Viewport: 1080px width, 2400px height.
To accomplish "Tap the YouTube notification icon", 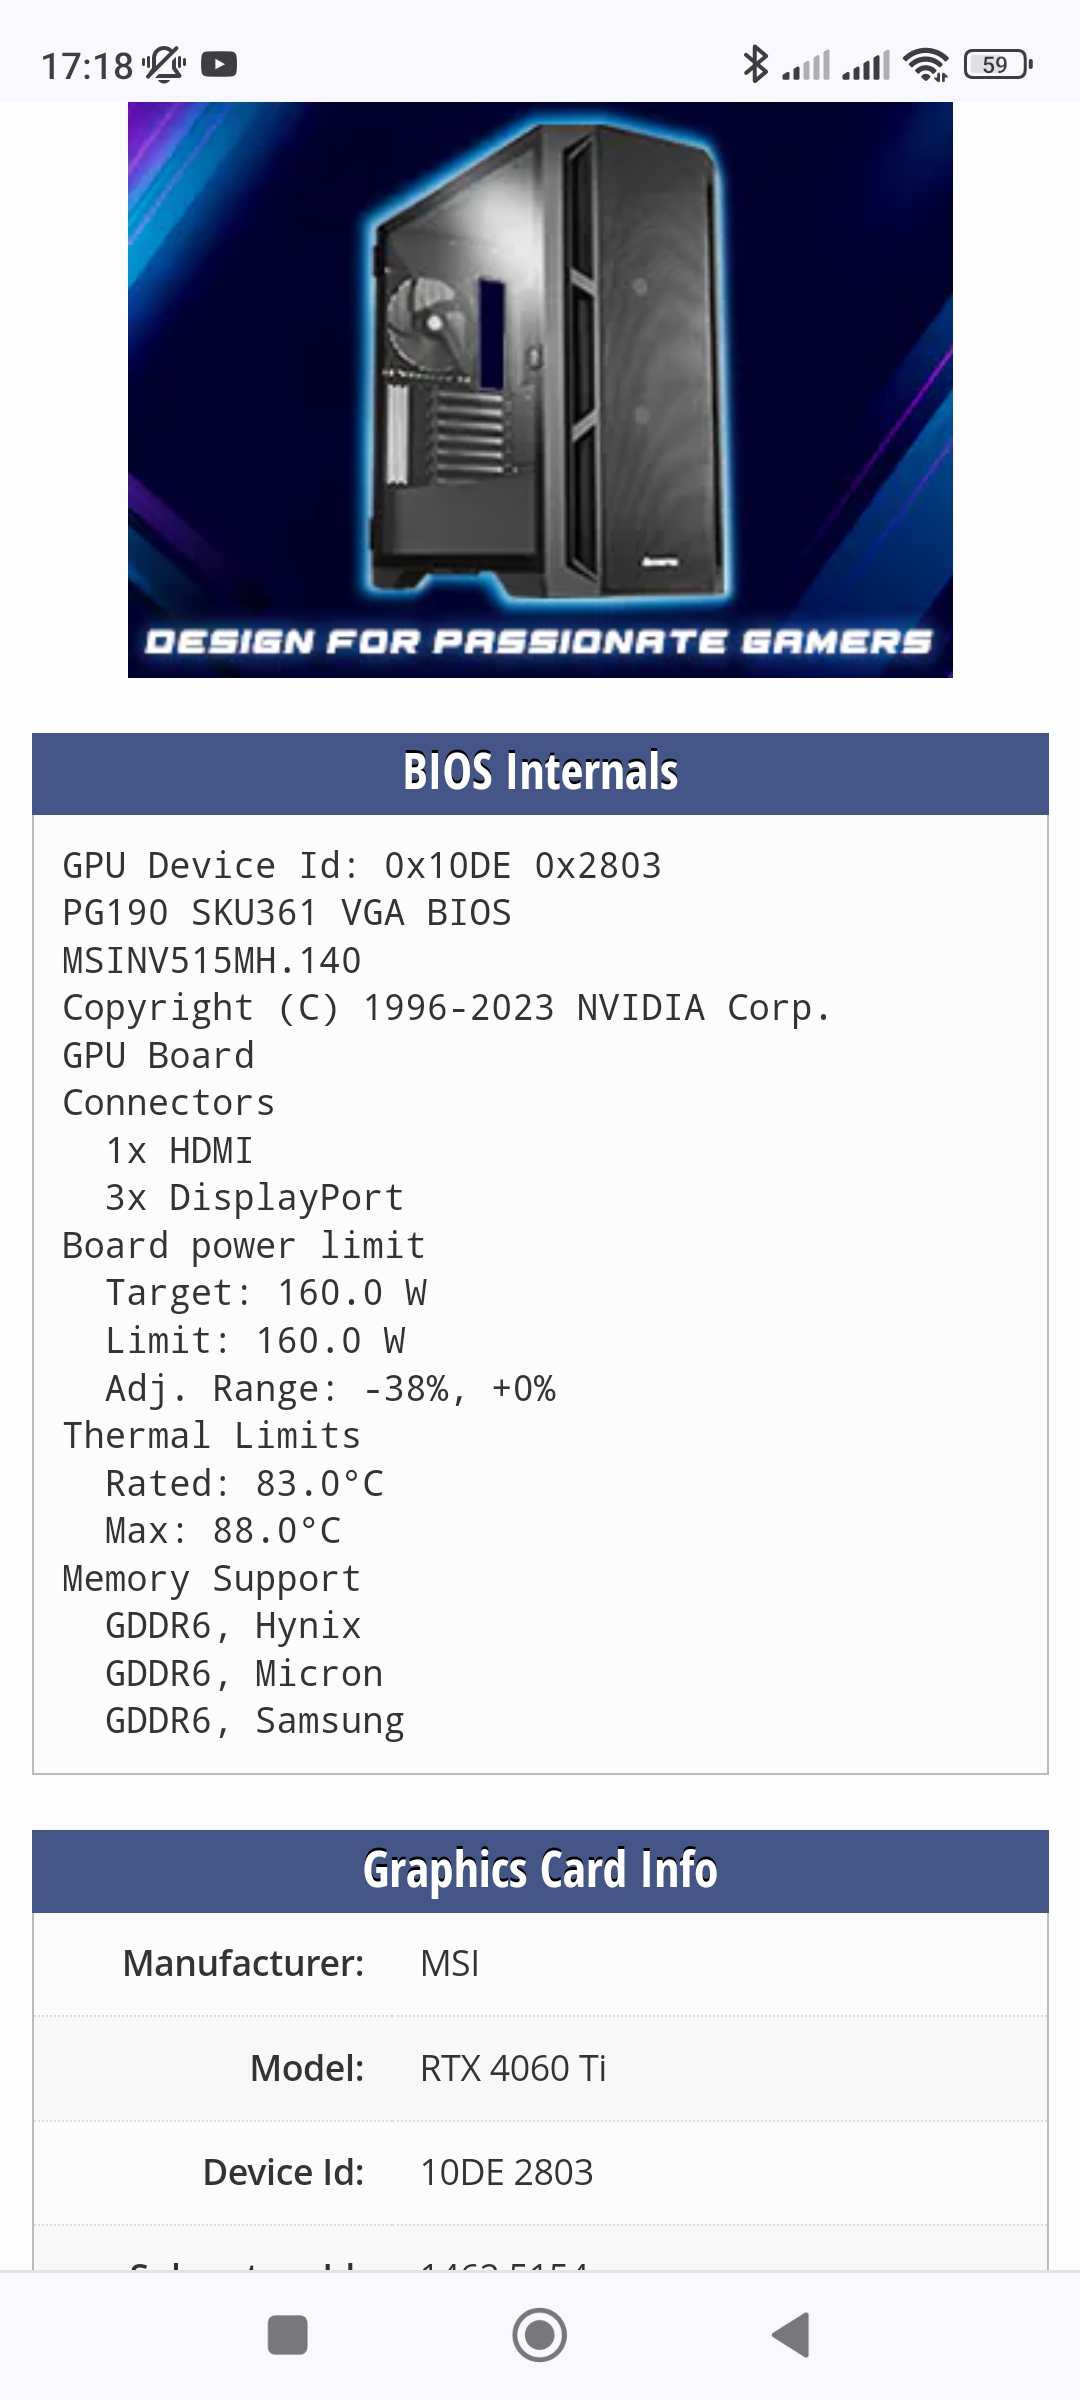I will click(x=219, y=65).
